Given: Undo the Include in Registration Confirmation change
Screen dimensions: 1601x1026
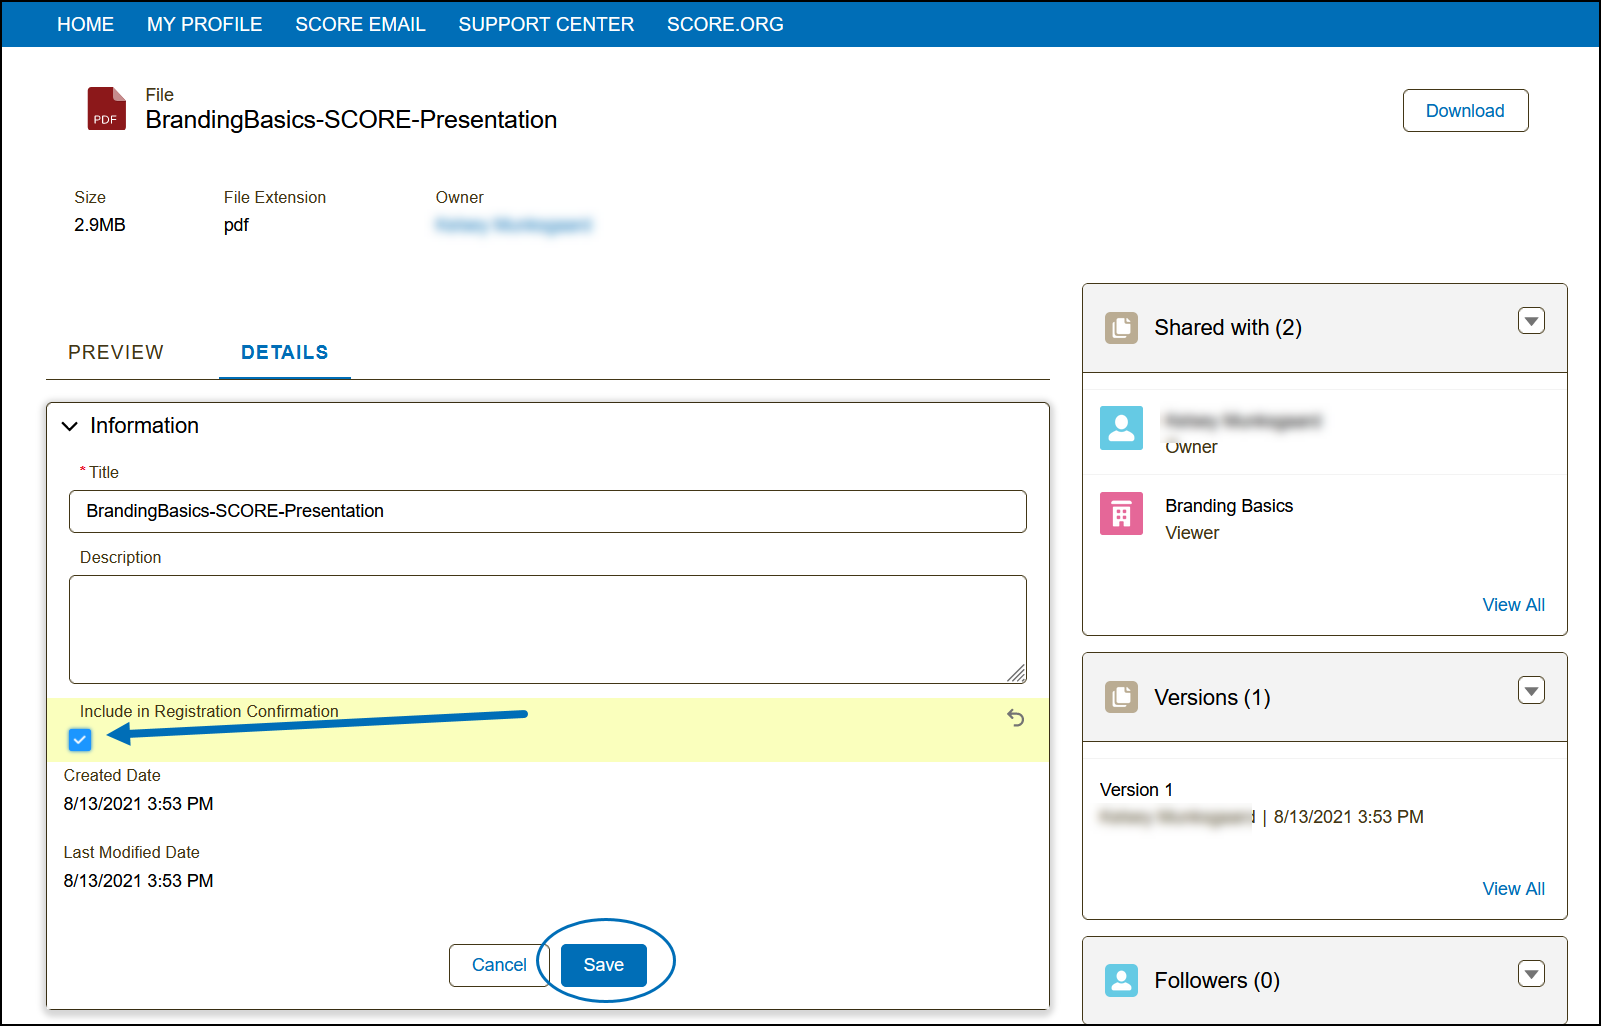Looking at the screenshot, I should pos(1015,718).
